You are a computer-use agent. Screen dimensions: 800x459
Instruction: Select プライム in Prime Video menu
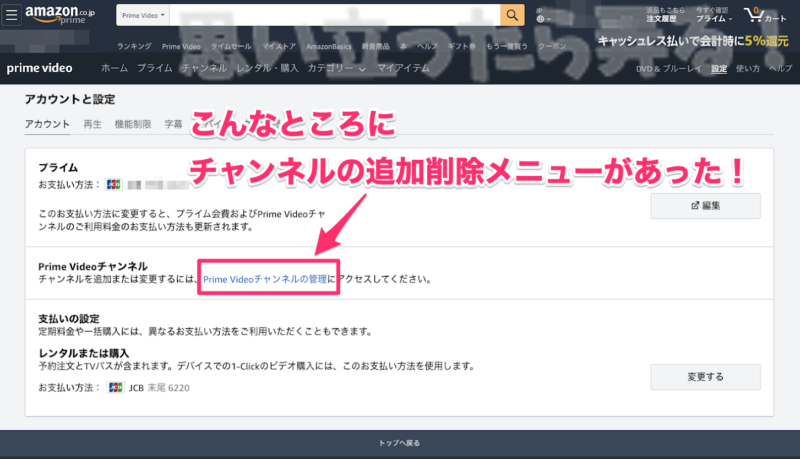click(155, 68)
